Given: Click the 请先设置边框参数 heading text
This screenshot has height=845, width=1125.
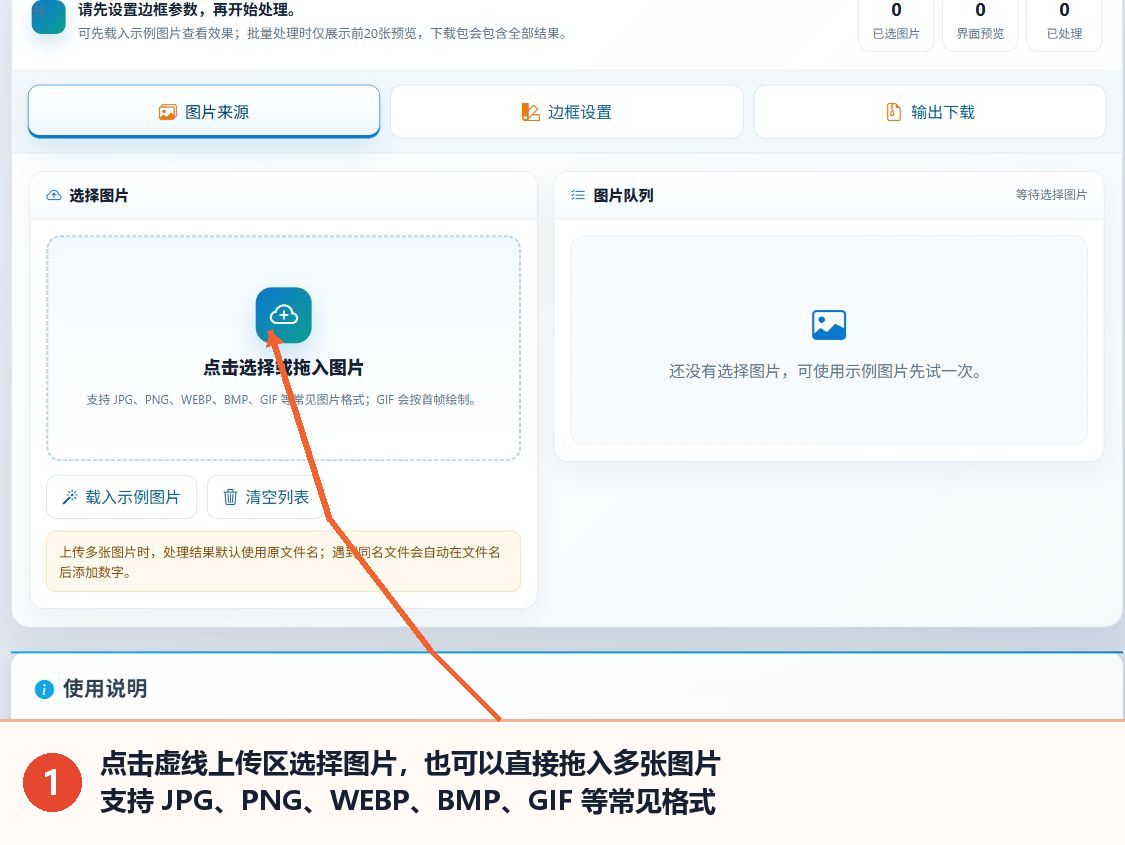Looking at the screenshot, I should (187, 10).
